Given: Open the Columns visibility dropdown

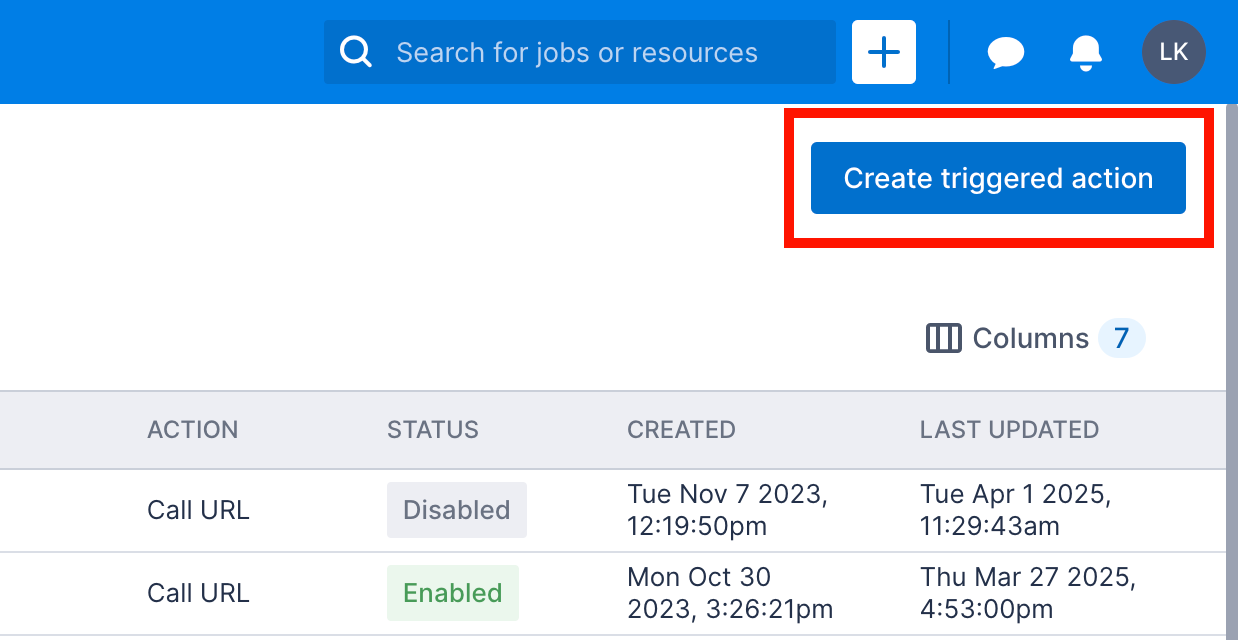Looking at the screenshot, I should tap(1031, 338).
